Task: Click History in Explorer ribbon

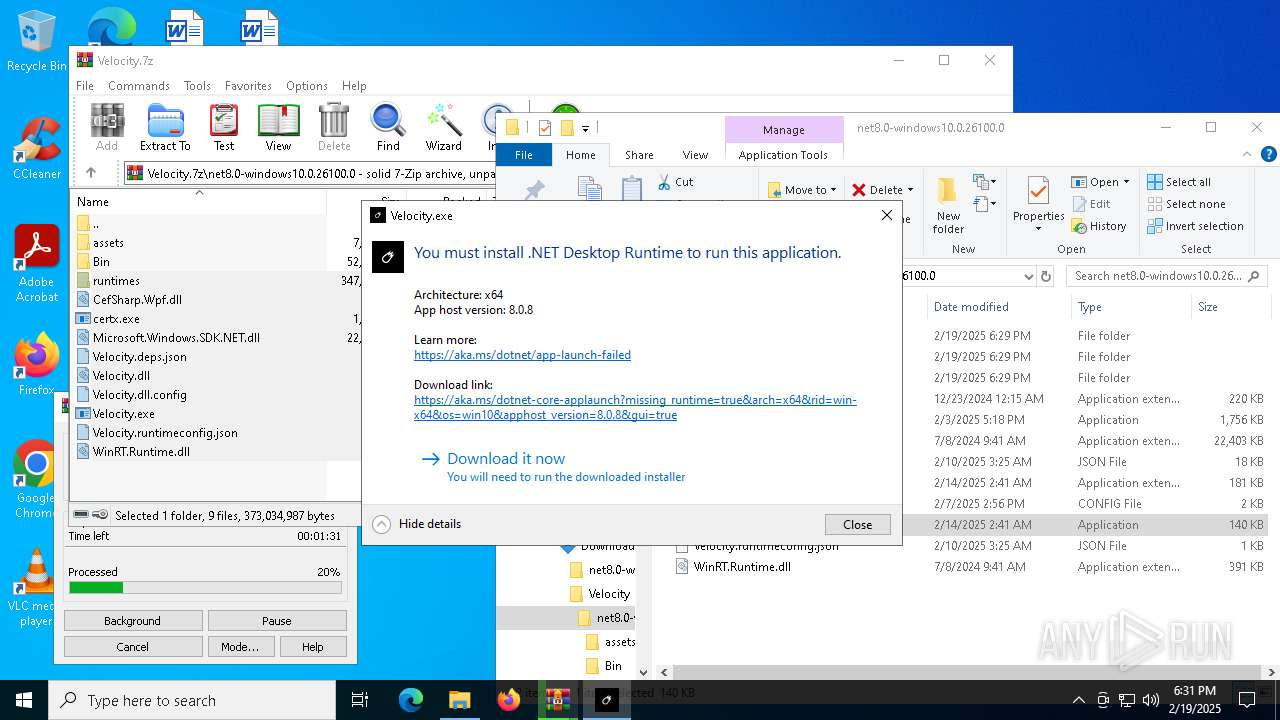Action: point(1099,226)
